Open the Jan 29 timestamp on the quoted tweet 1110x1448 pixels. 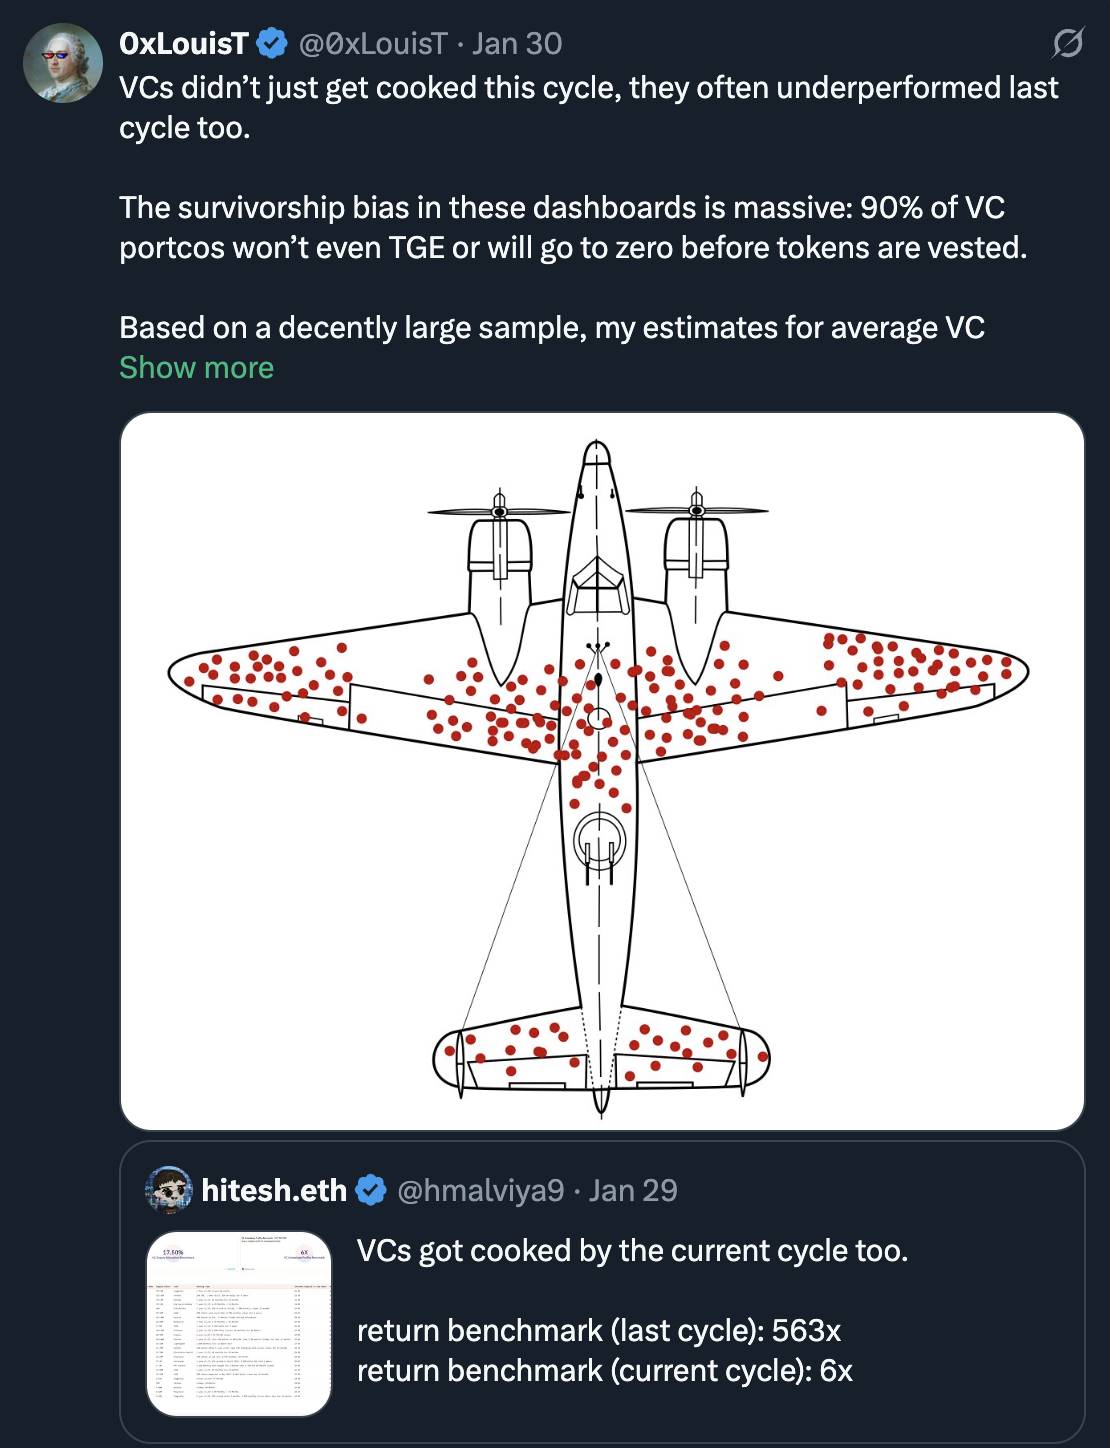point(633,1190)
